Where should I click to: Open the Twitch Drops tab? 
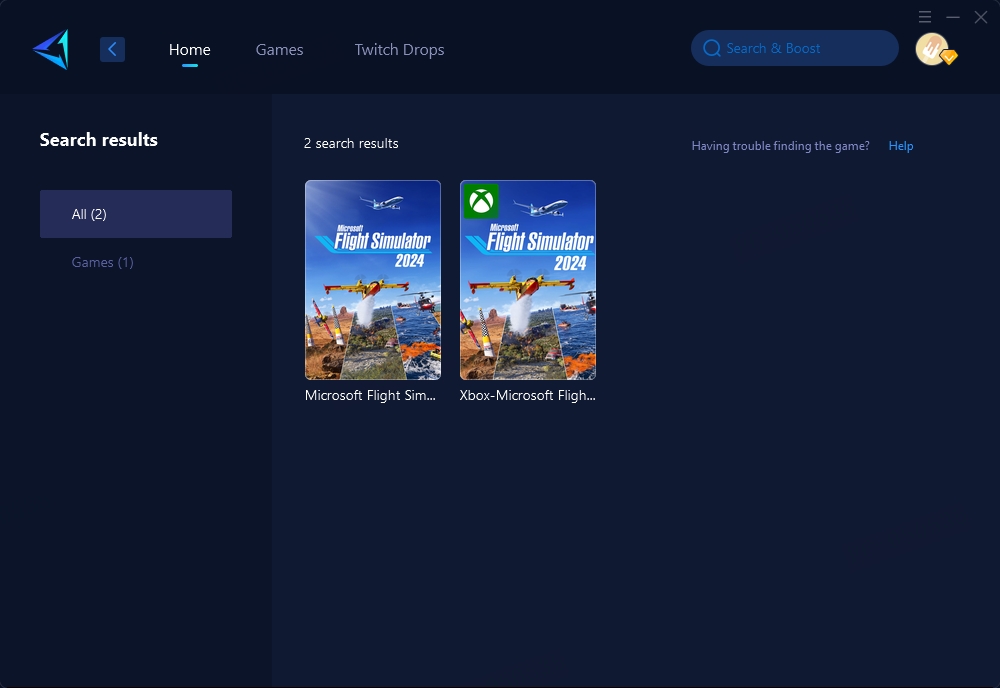coord(399,50)
